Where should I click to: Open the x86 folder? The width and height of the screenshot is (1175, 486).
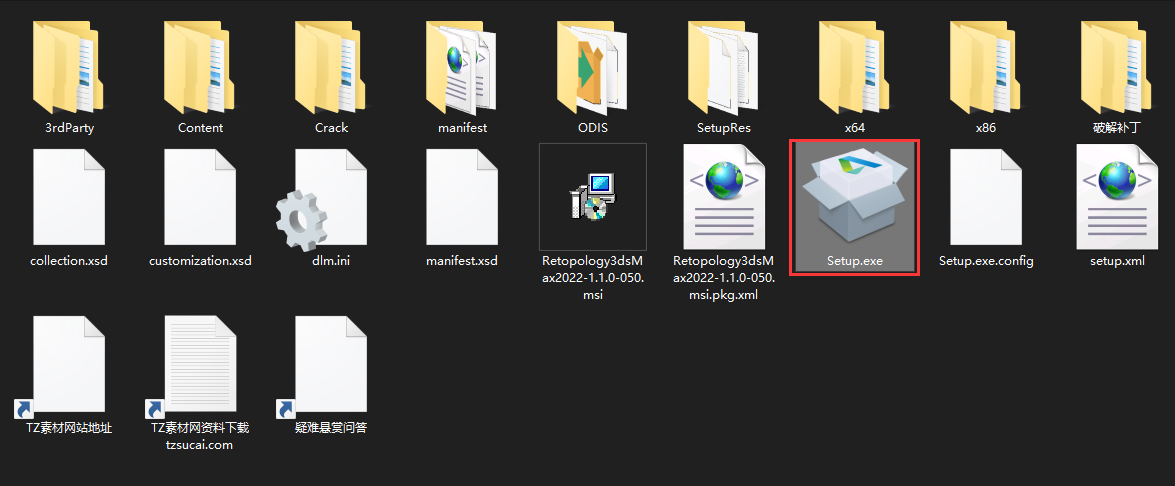pyautogui.click(x=985, y=68)
